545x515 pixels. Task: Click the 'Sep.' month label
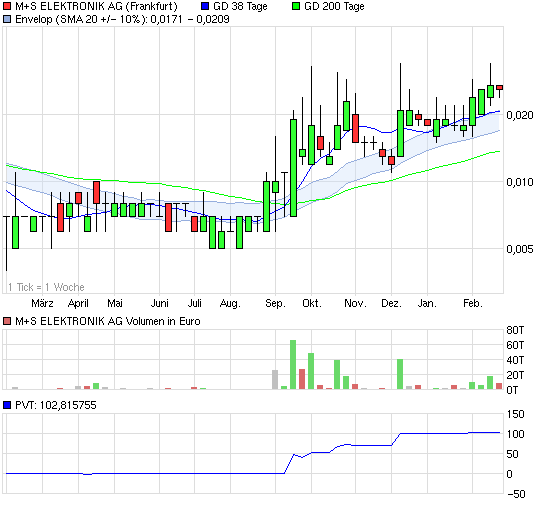[x=275, y=304]
